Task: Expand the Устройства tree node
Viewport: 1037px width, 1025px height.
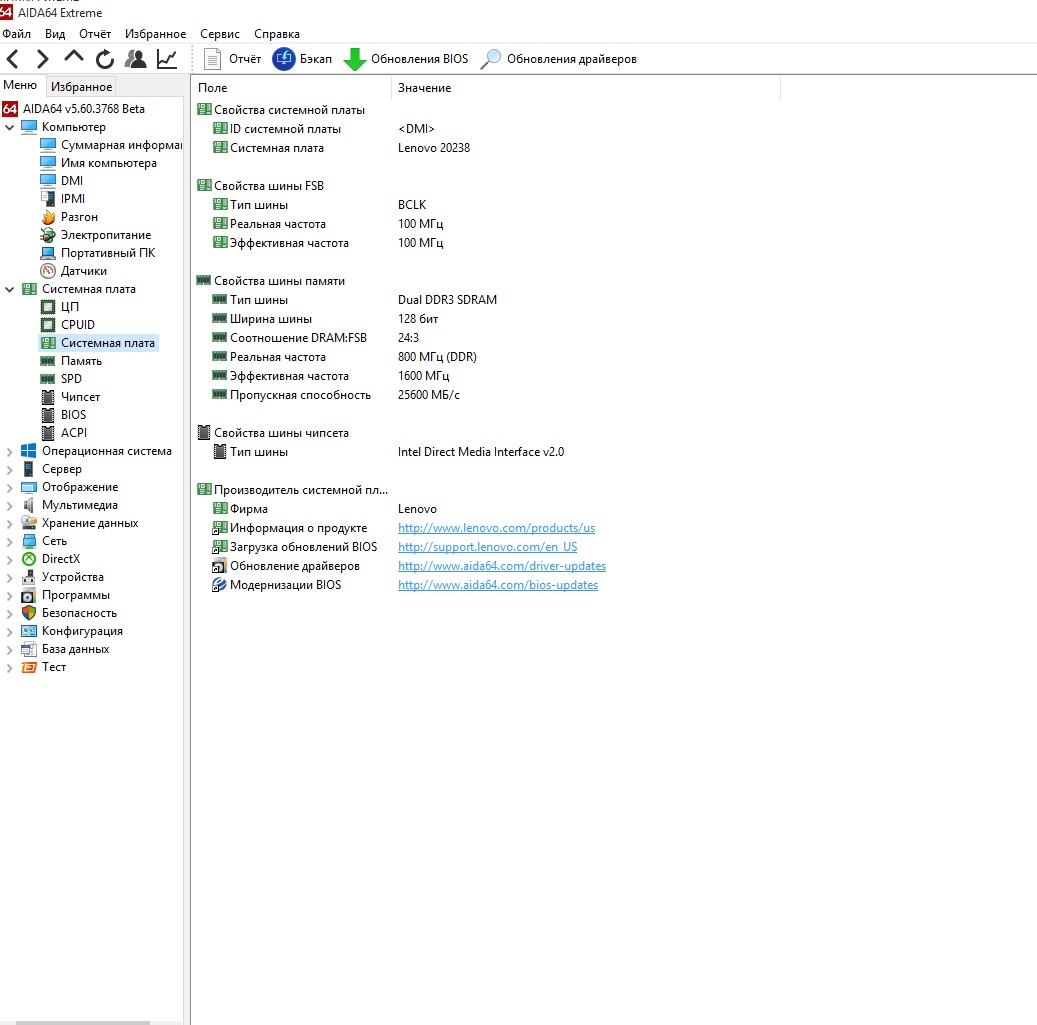Action: pyautogui.click(x=9, y=578)
